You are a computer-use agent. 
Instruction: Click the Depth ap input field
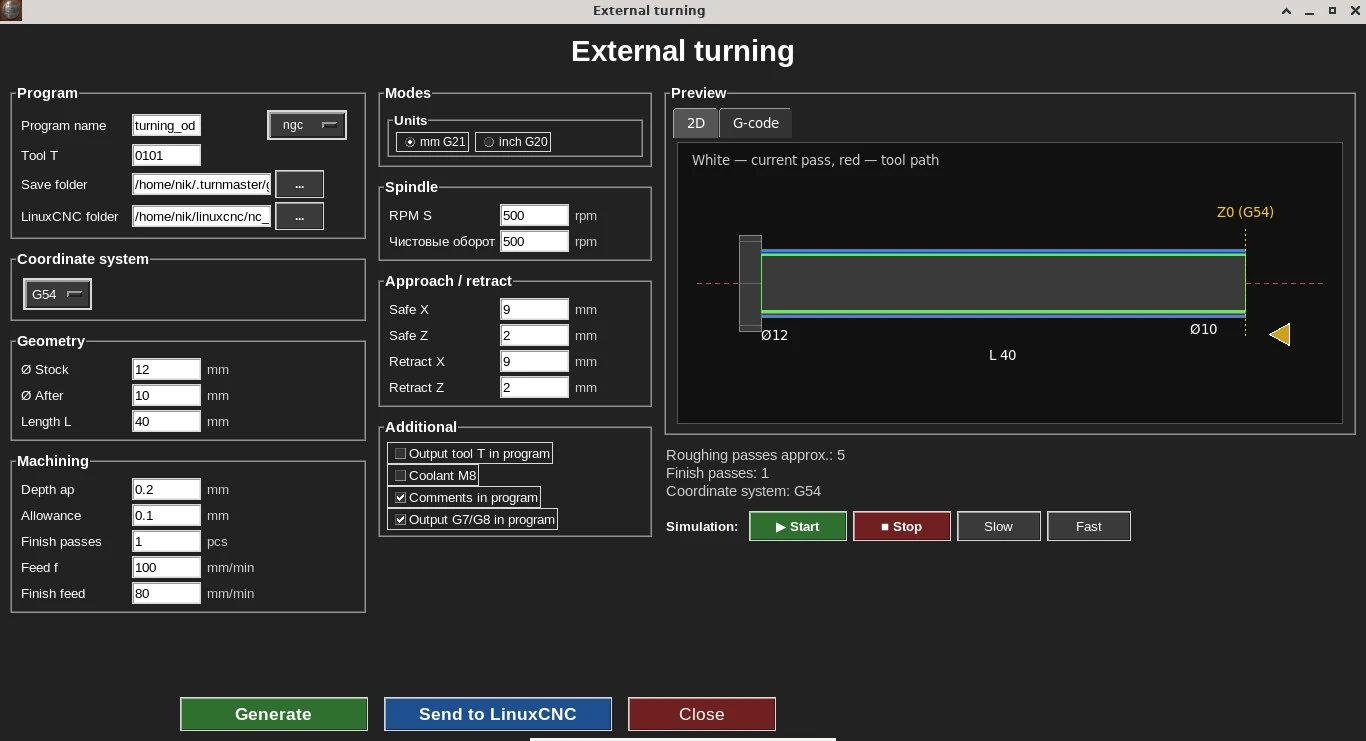click(167, 489)
